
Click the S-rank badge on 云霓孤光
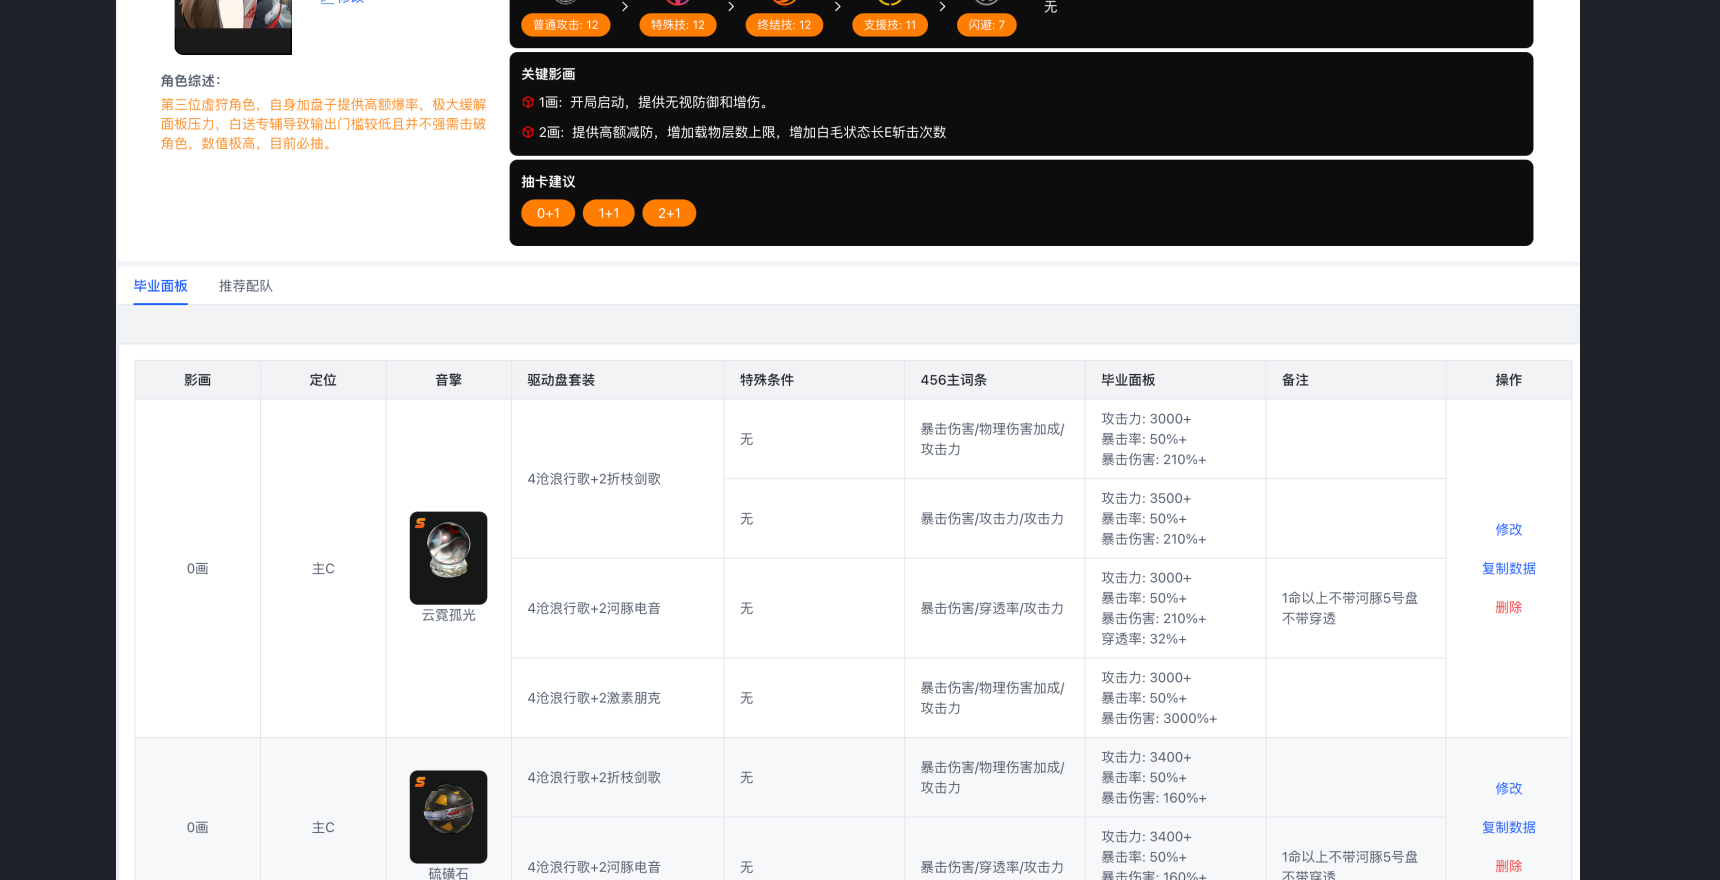421,523
